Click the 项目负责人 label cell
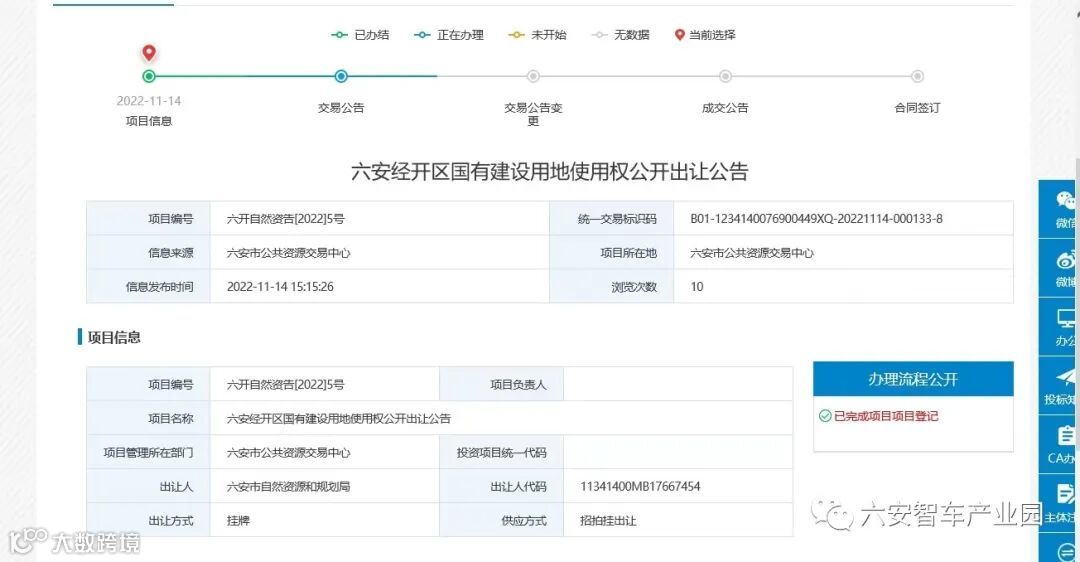Viewport: 1080px width, 562px height. [x=501, y=384]
